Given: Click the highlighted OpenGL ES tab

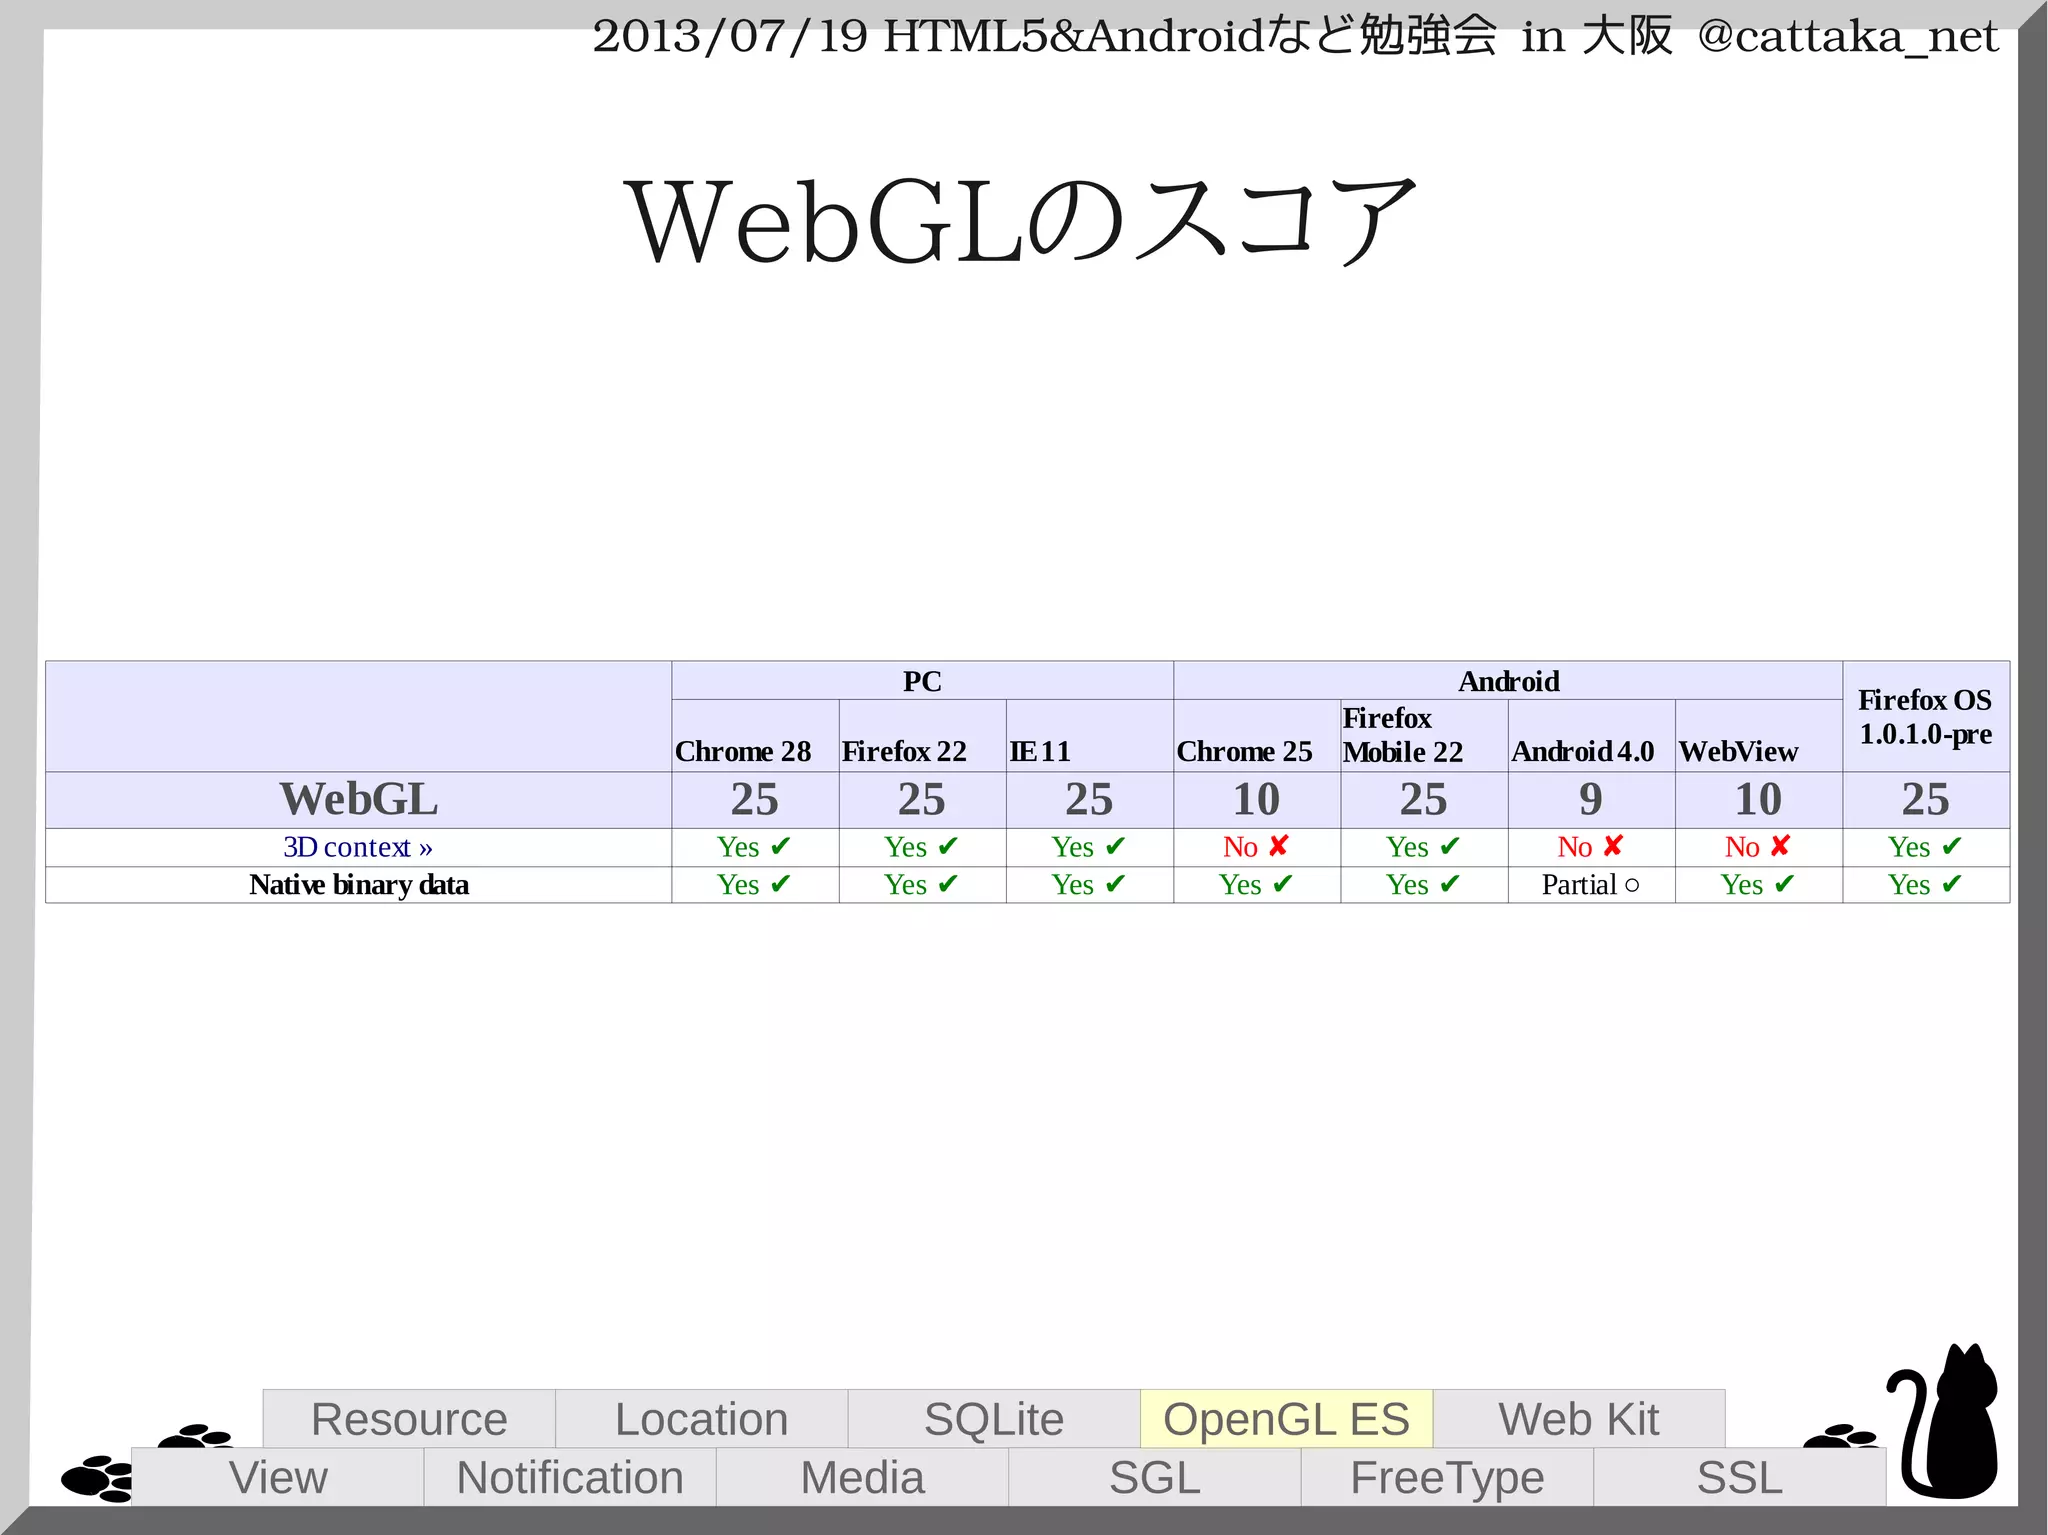Looking at the screenshot, I should click(x=1287, y=1419).
